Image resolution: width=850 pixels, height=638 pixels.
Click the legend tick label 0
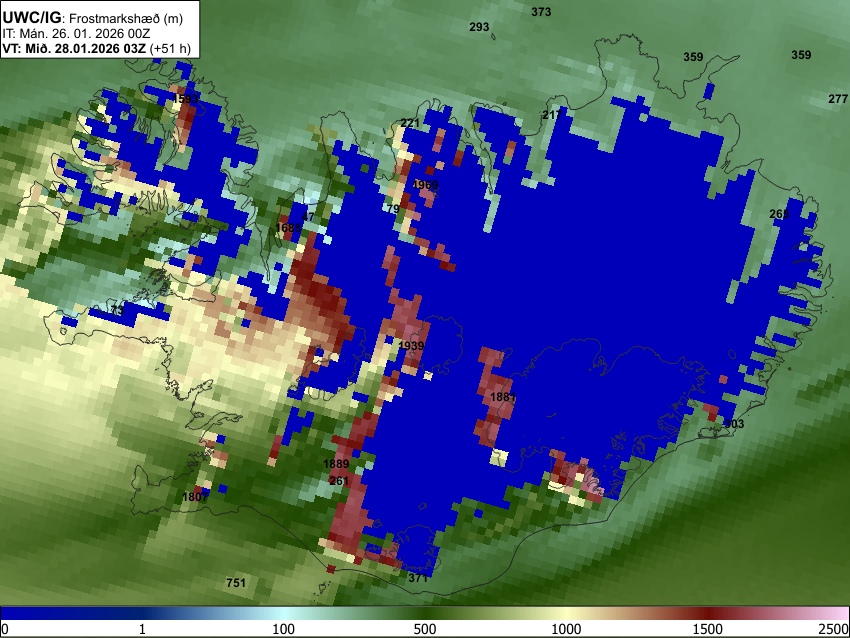pos(5,629)
